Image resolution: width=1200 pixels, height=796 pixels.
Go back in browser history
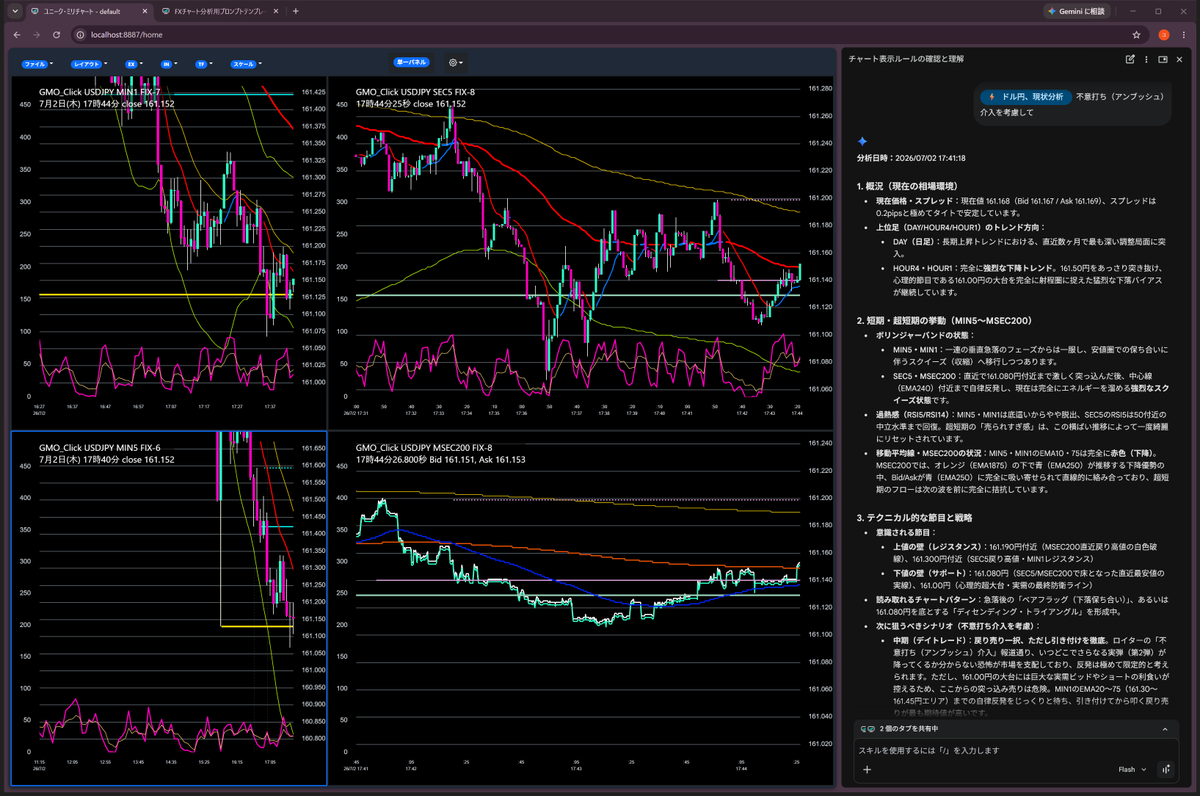(16, 34)
